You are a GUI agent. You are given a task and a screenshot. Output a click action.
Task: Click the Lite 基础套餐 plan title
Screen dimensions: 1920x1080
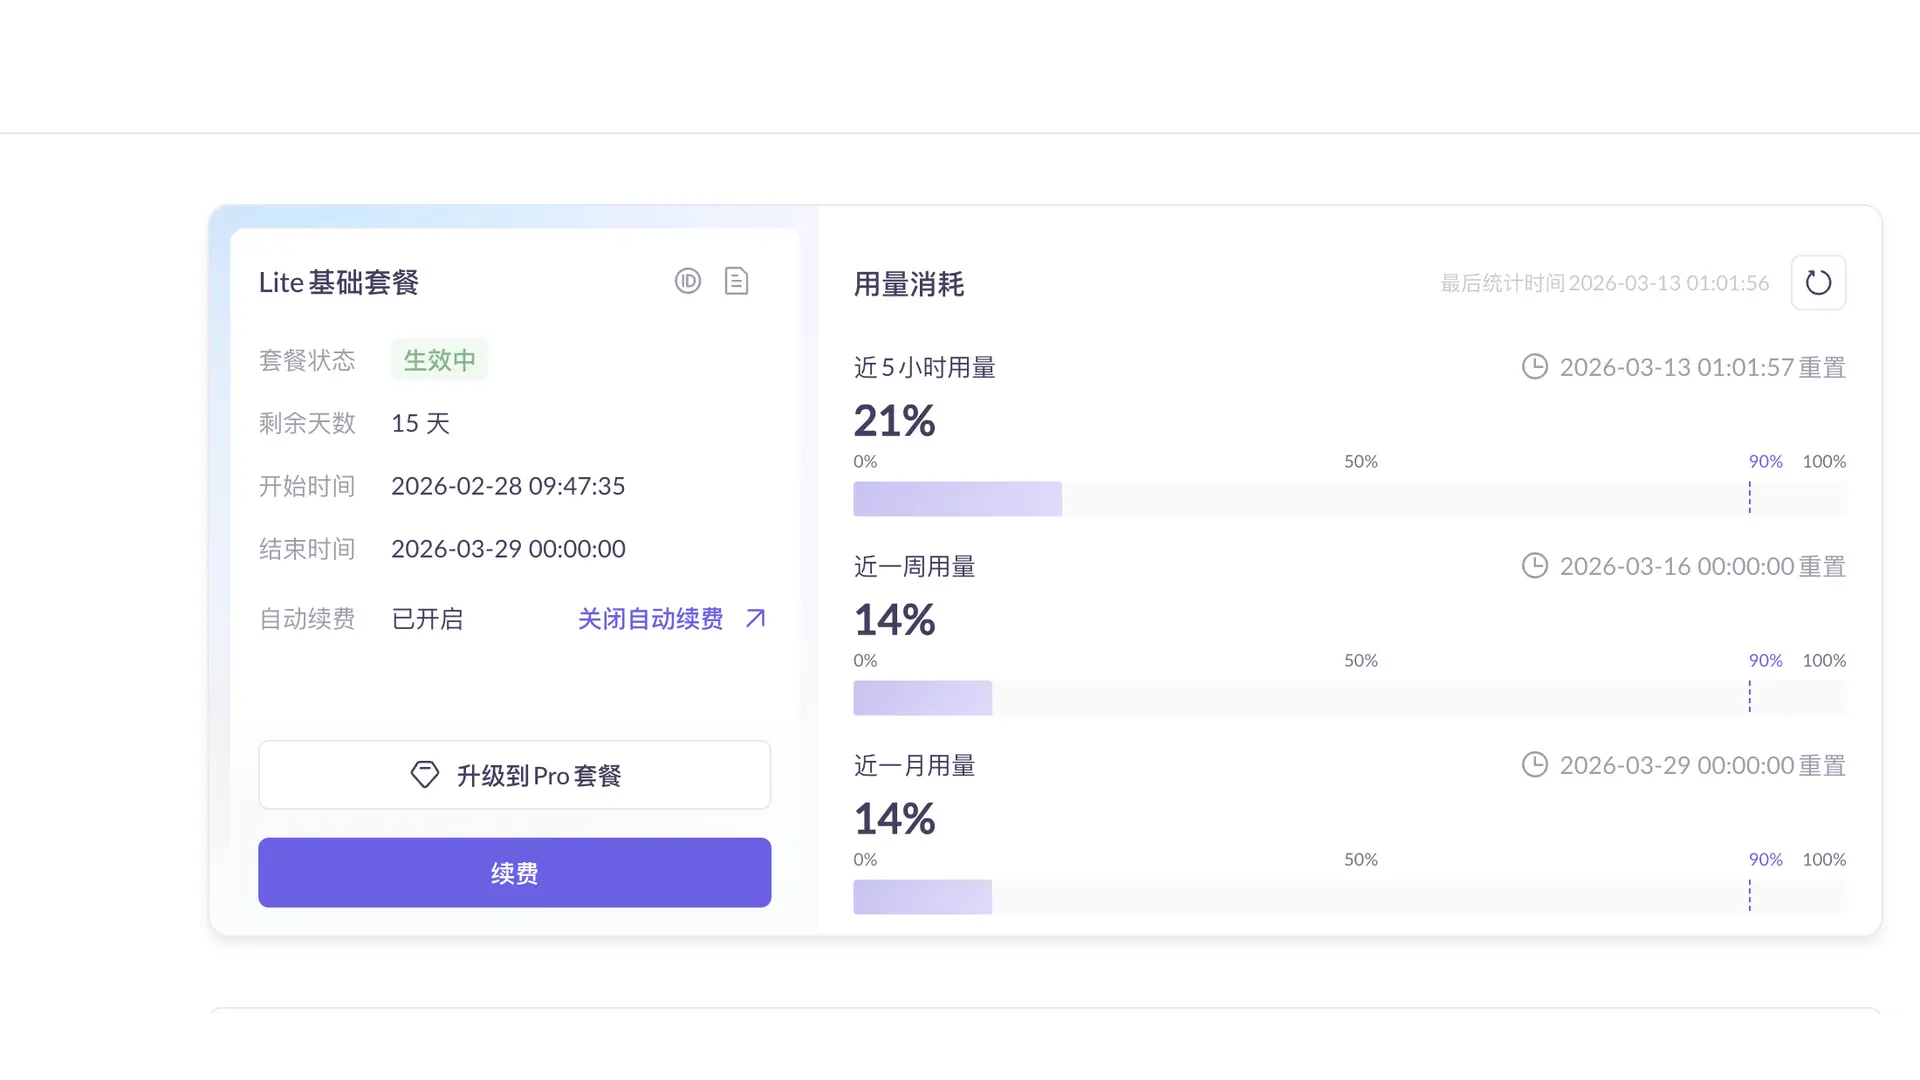pos(338,283)
